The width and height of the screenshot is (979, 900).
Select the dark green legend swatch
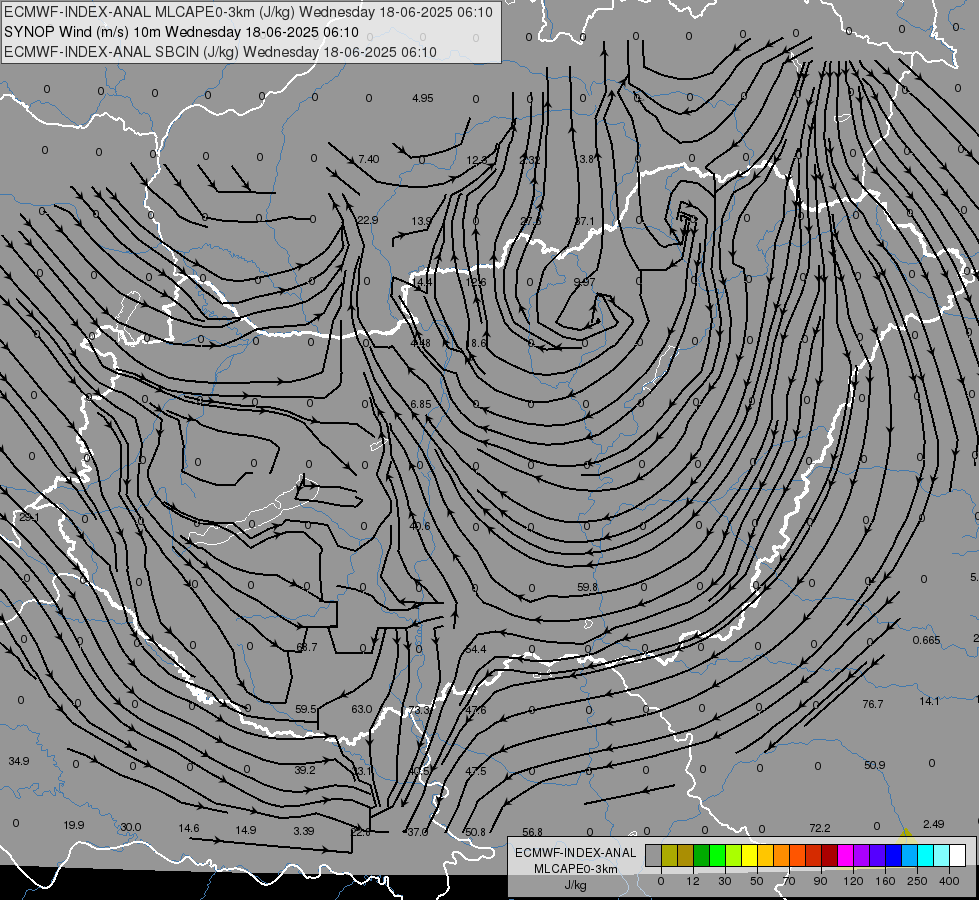pyautogui.click(x=702, y=855)
